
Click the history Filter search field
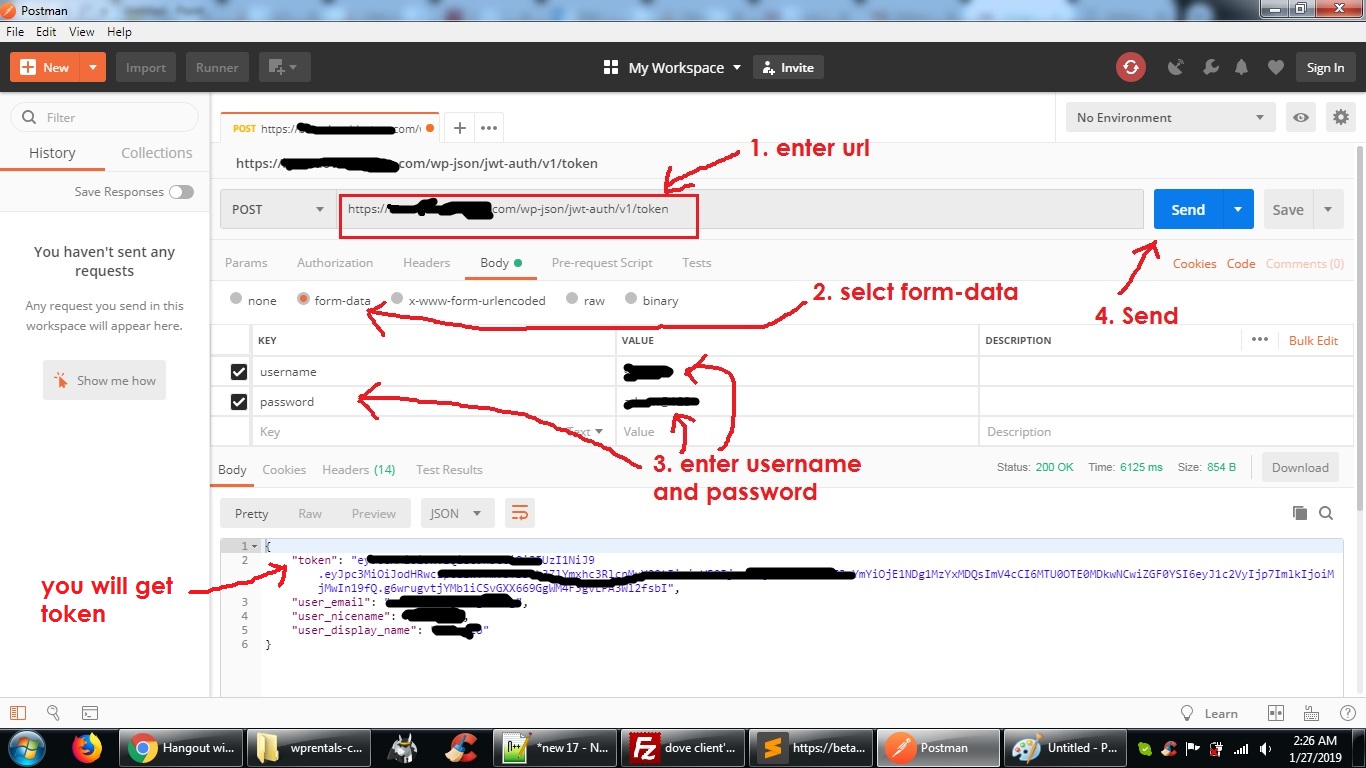click(104, 117)
